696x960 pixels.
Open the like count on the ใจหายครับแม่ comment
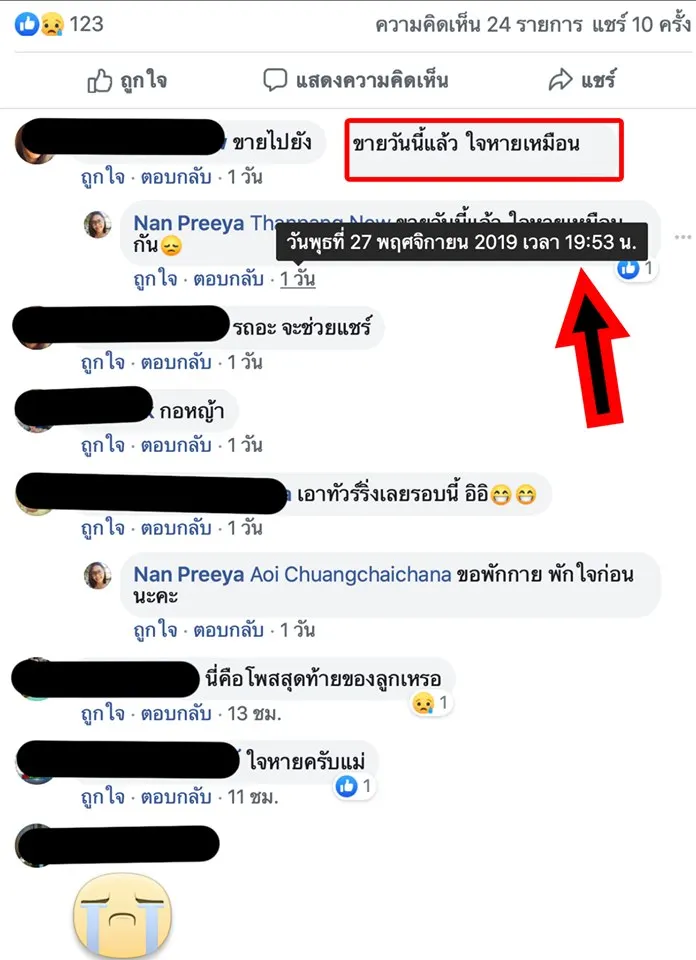[354, 786]
